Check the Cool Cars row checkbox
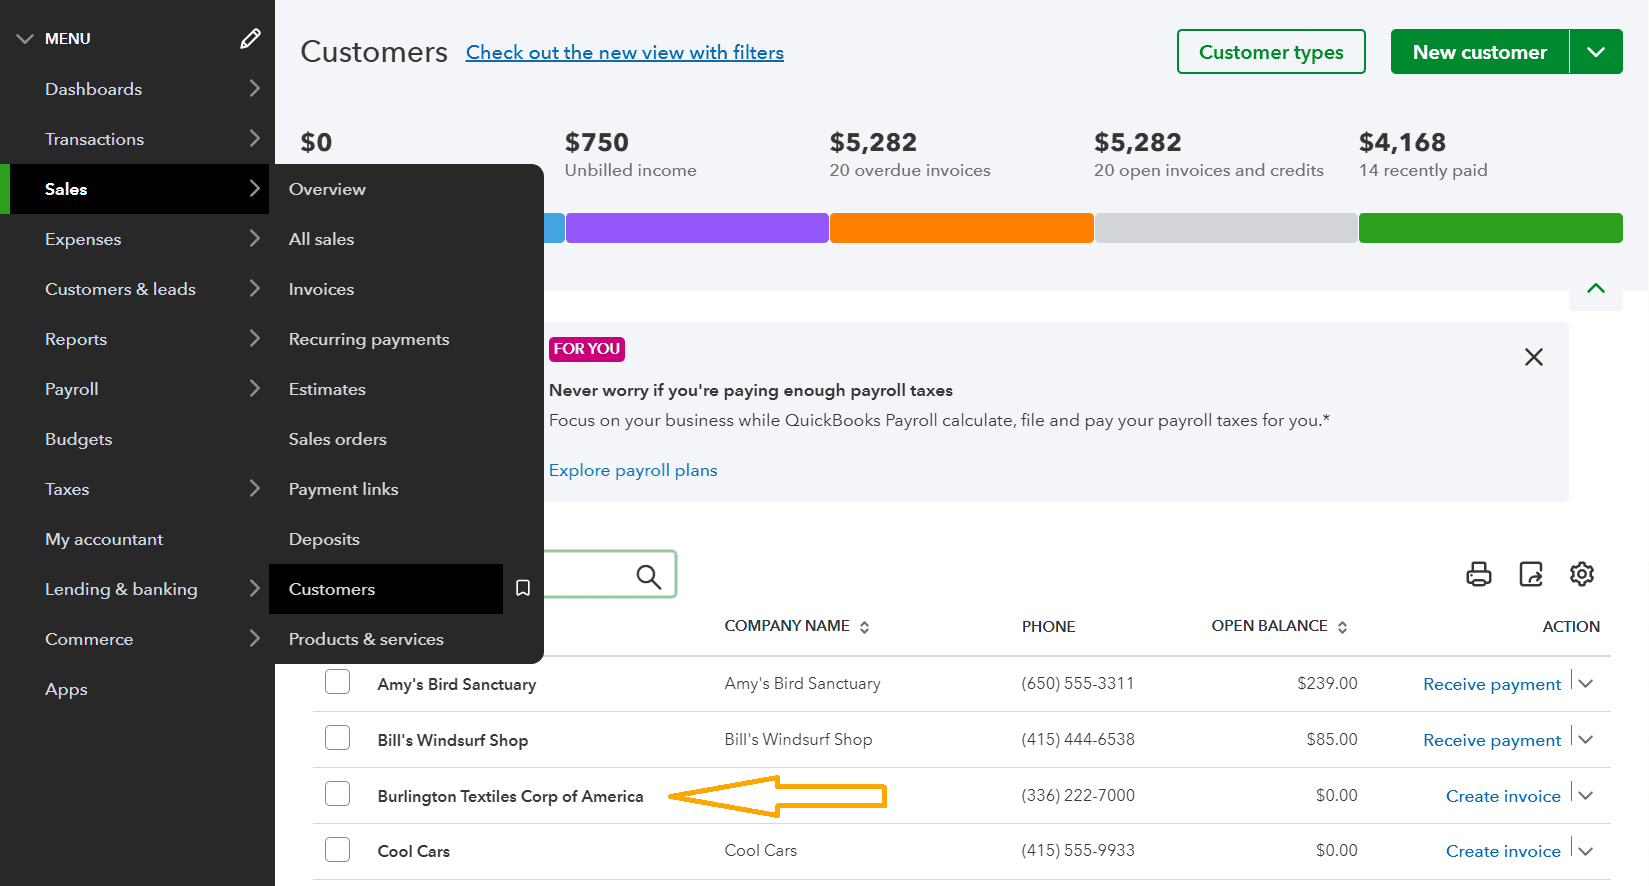1649x886 pixels. (338, 850)
